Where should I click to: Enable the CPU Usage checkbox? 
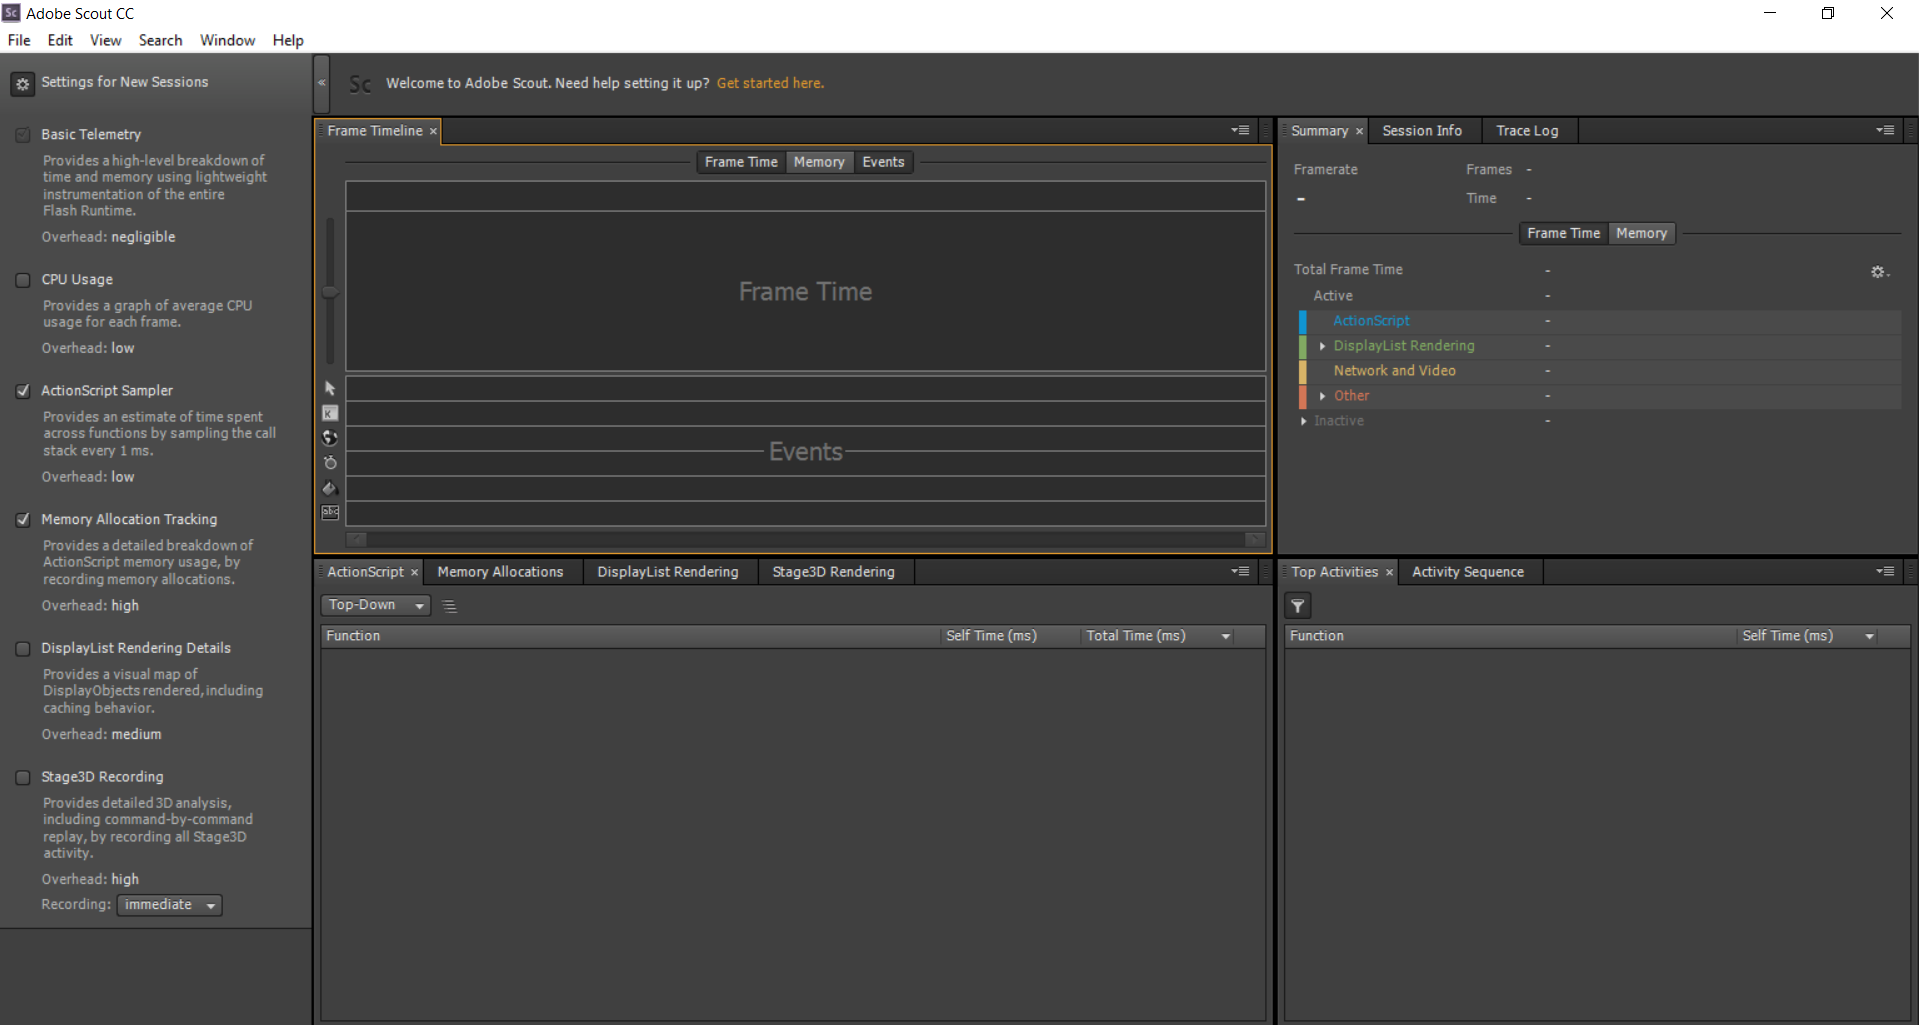pos(23,280)
